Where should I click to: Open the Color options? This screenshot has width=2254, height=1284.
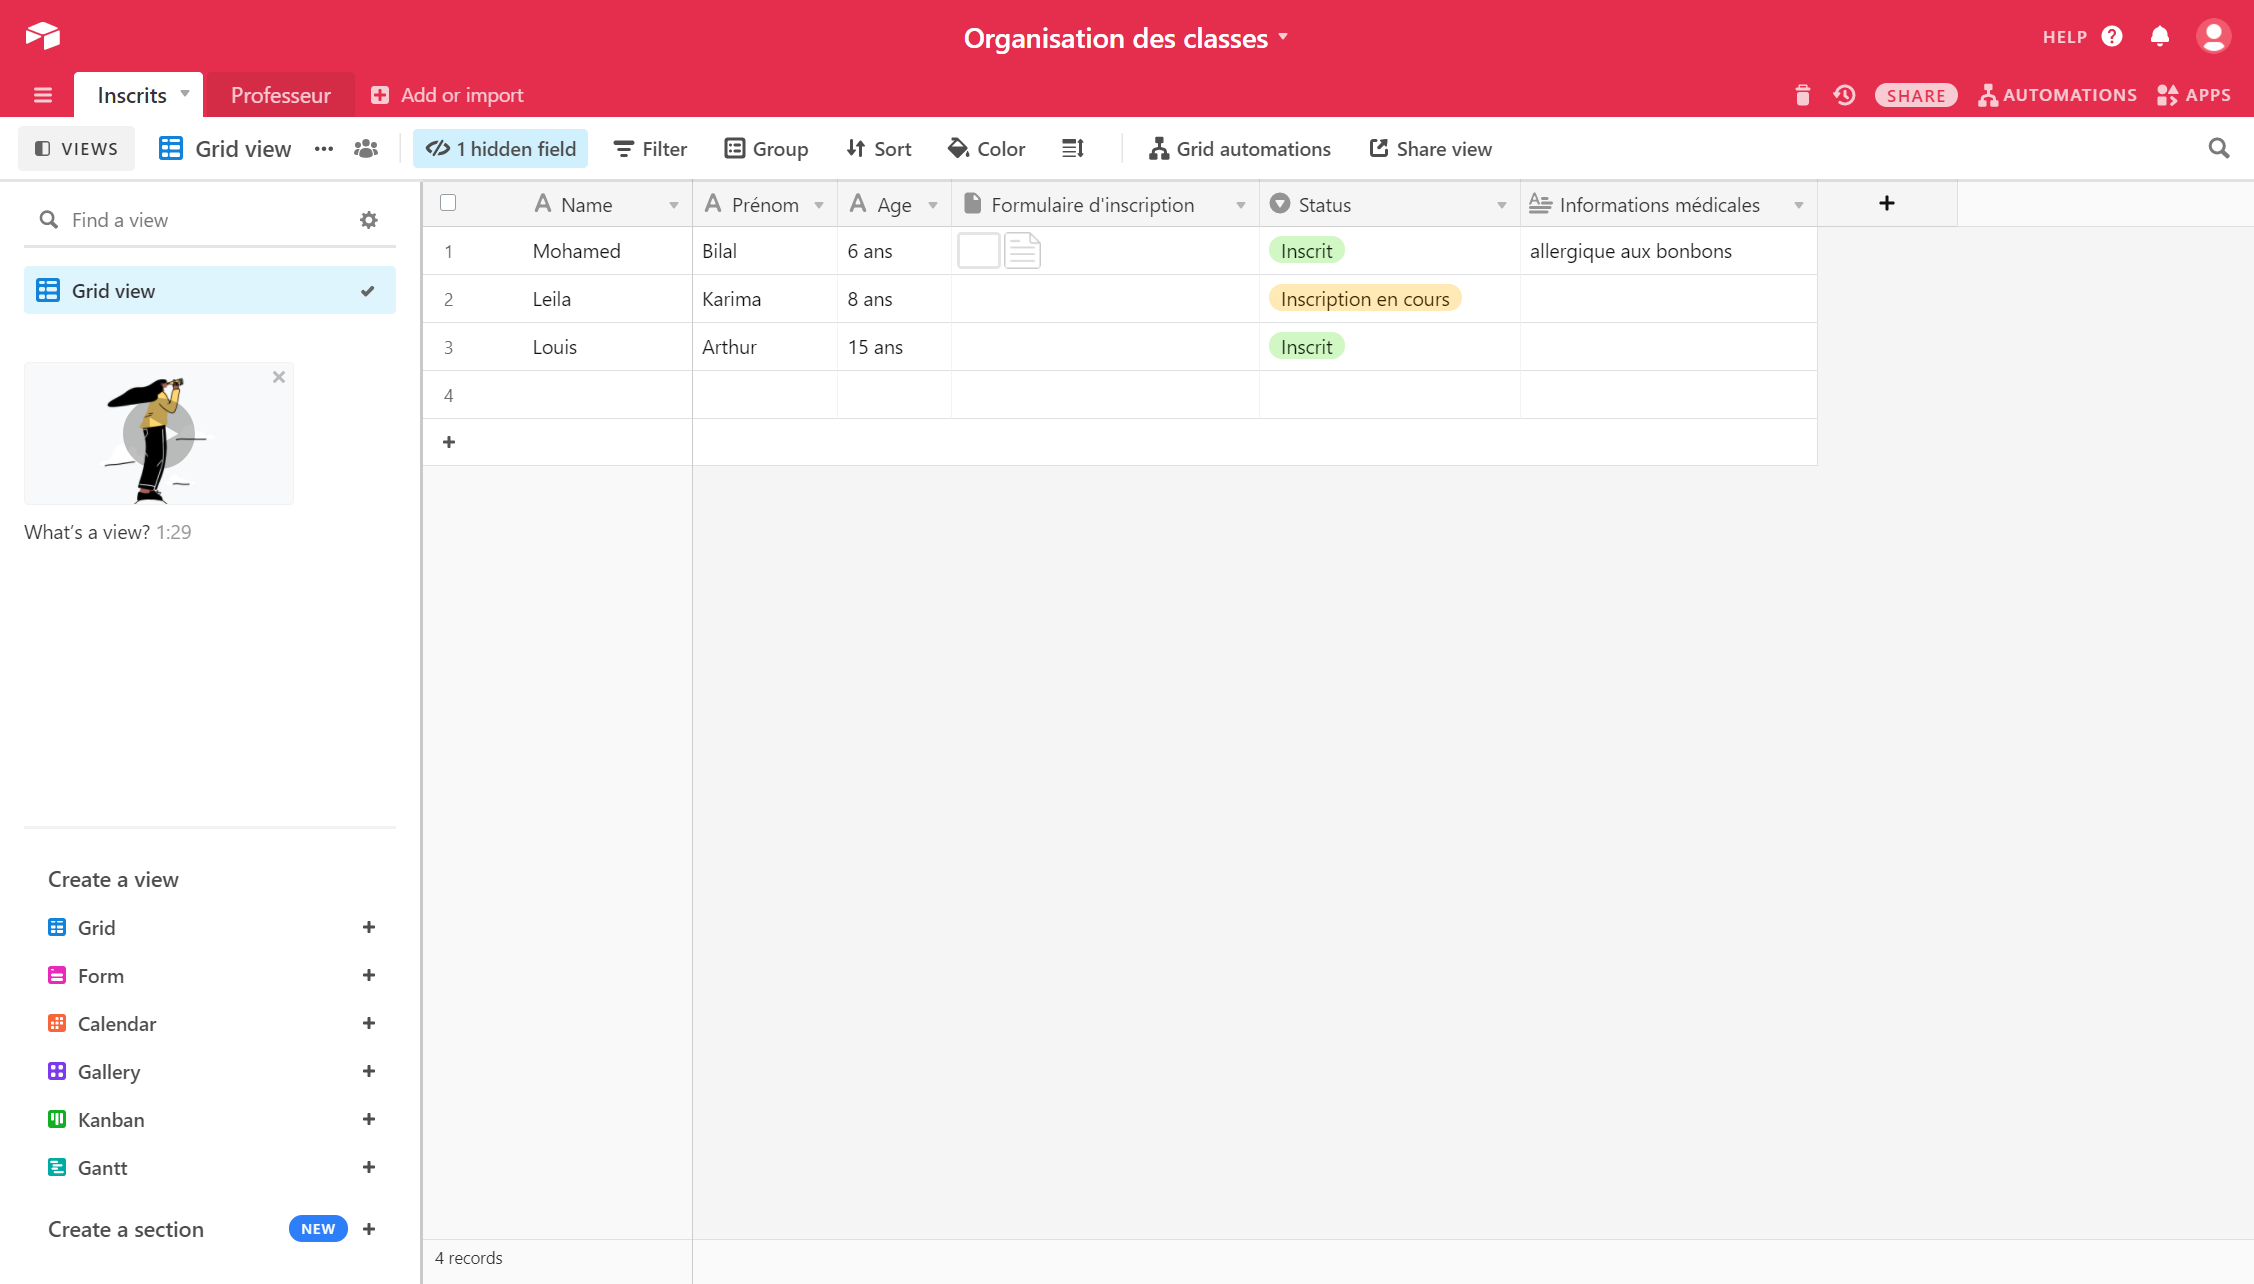[x=986, y=149]
